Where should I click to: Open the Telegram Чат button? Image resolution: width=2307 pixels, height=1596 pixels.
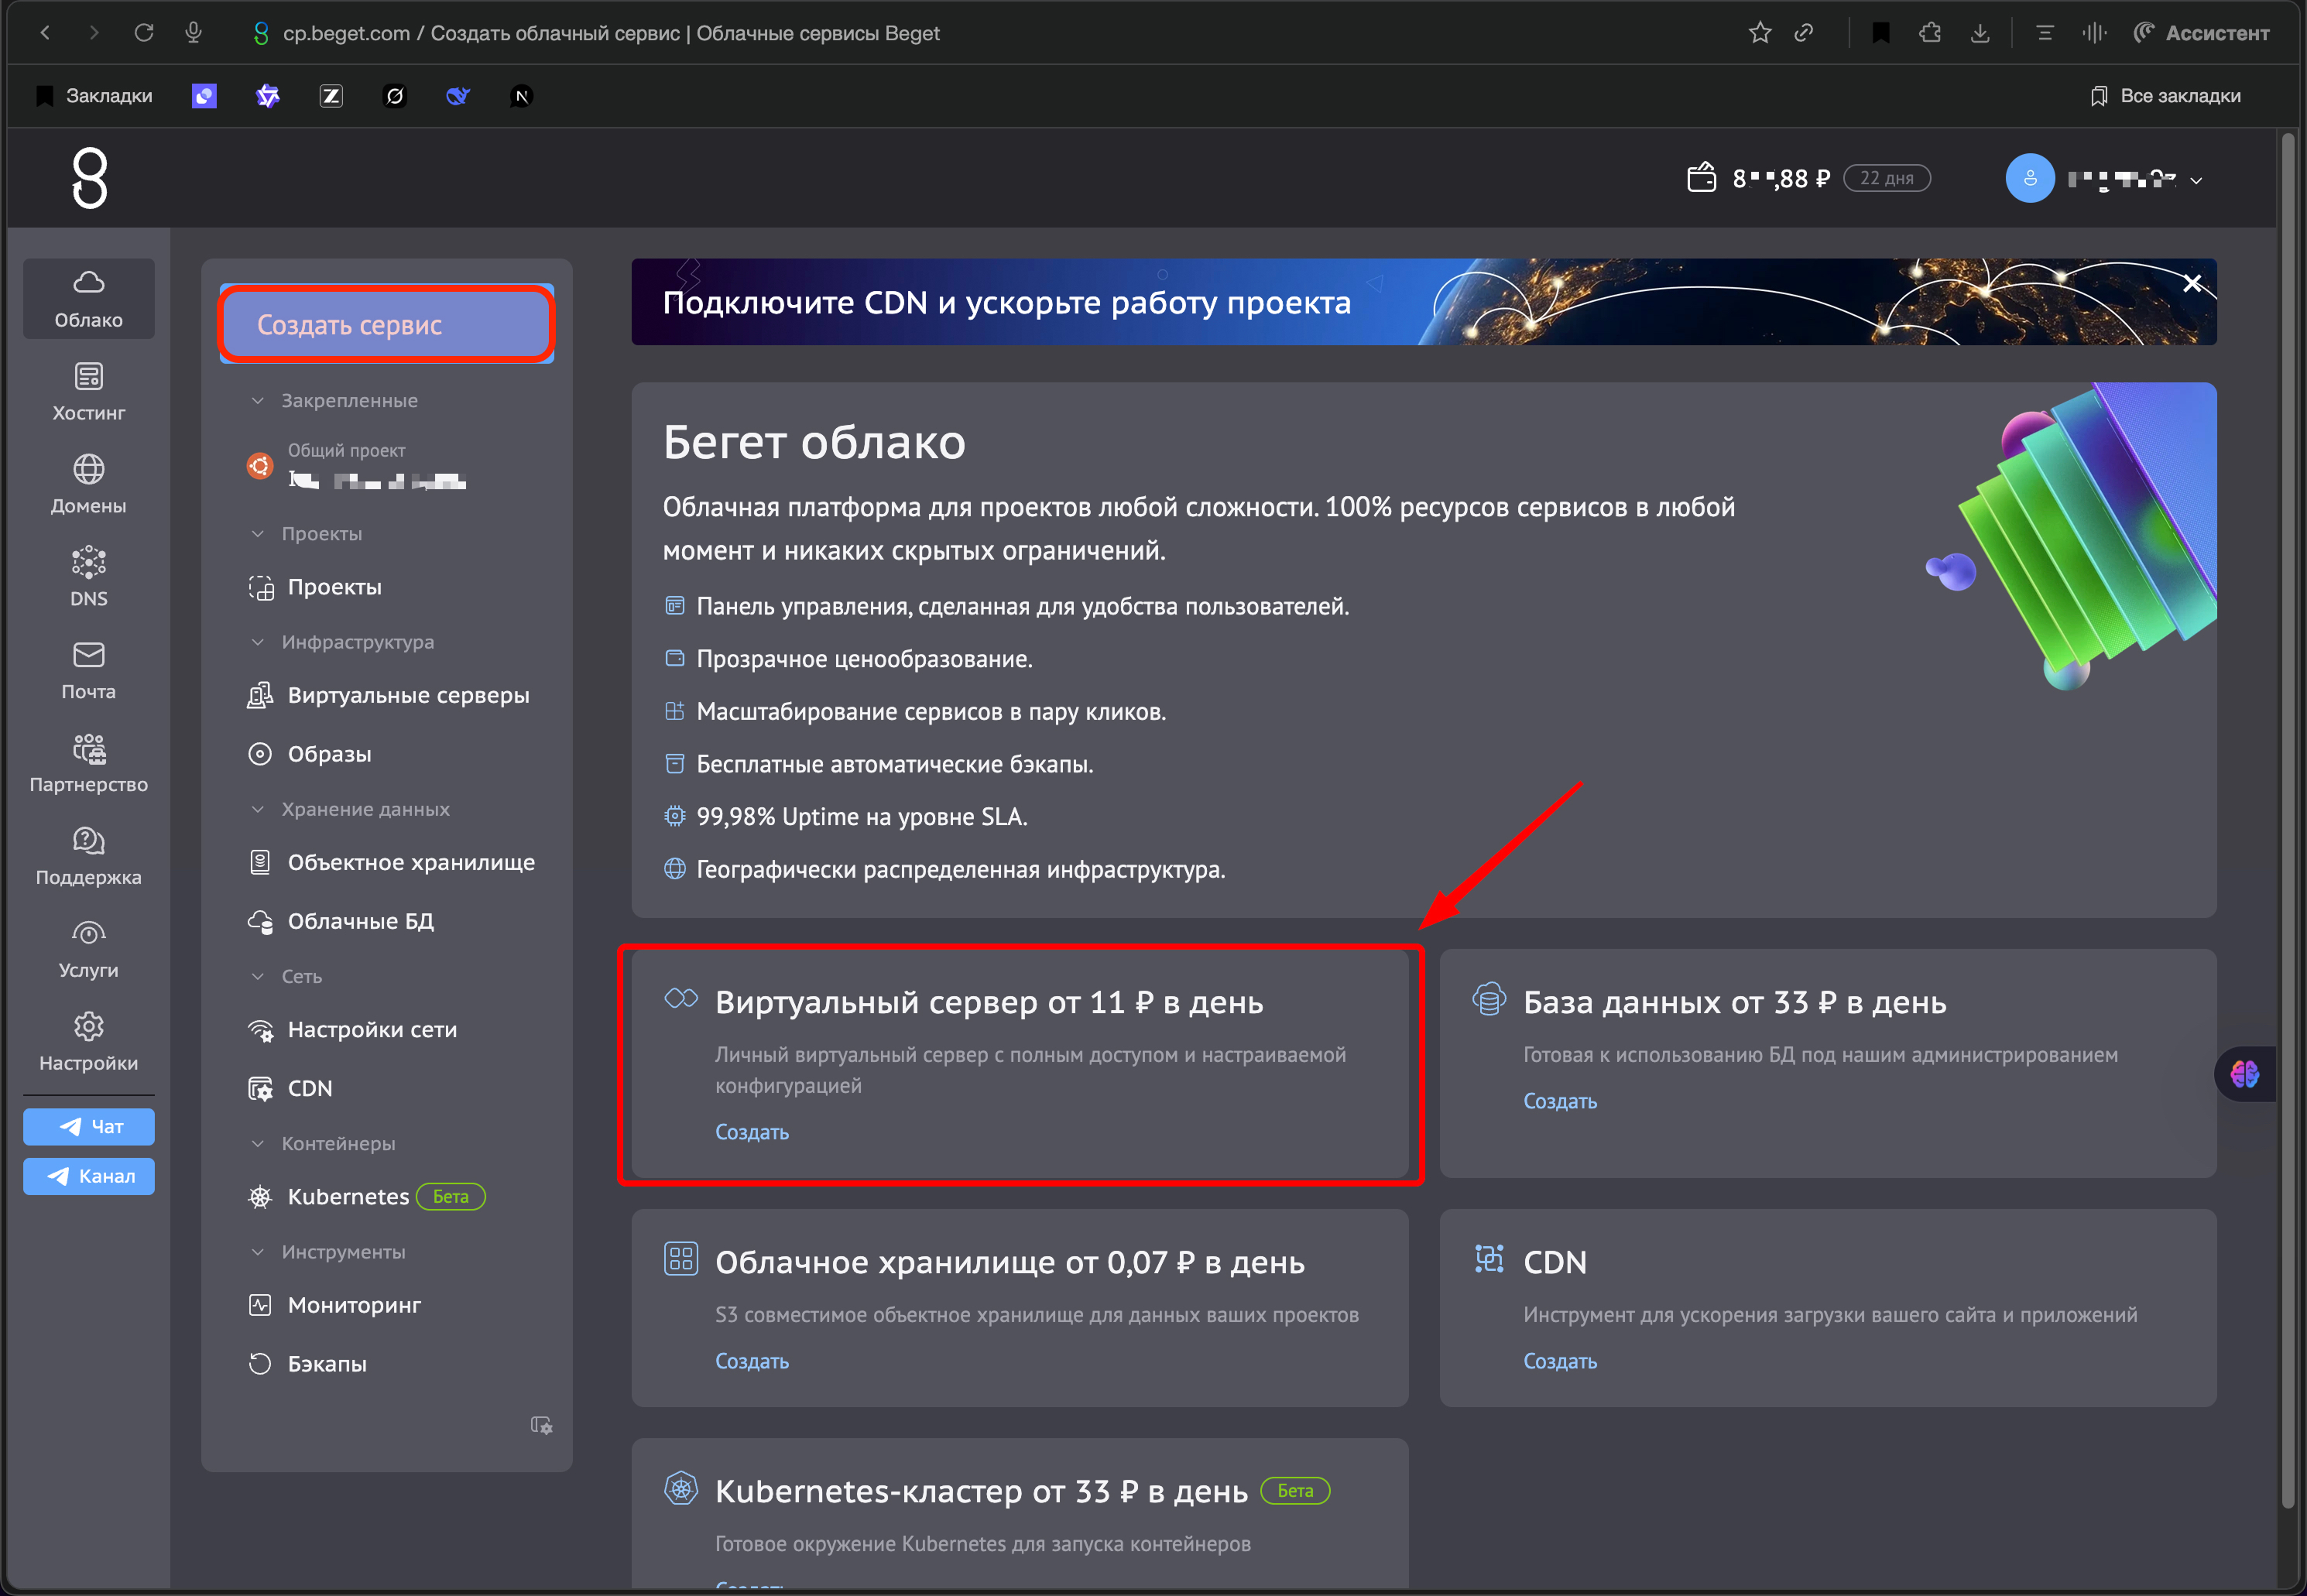click(x=89, y=1127)
